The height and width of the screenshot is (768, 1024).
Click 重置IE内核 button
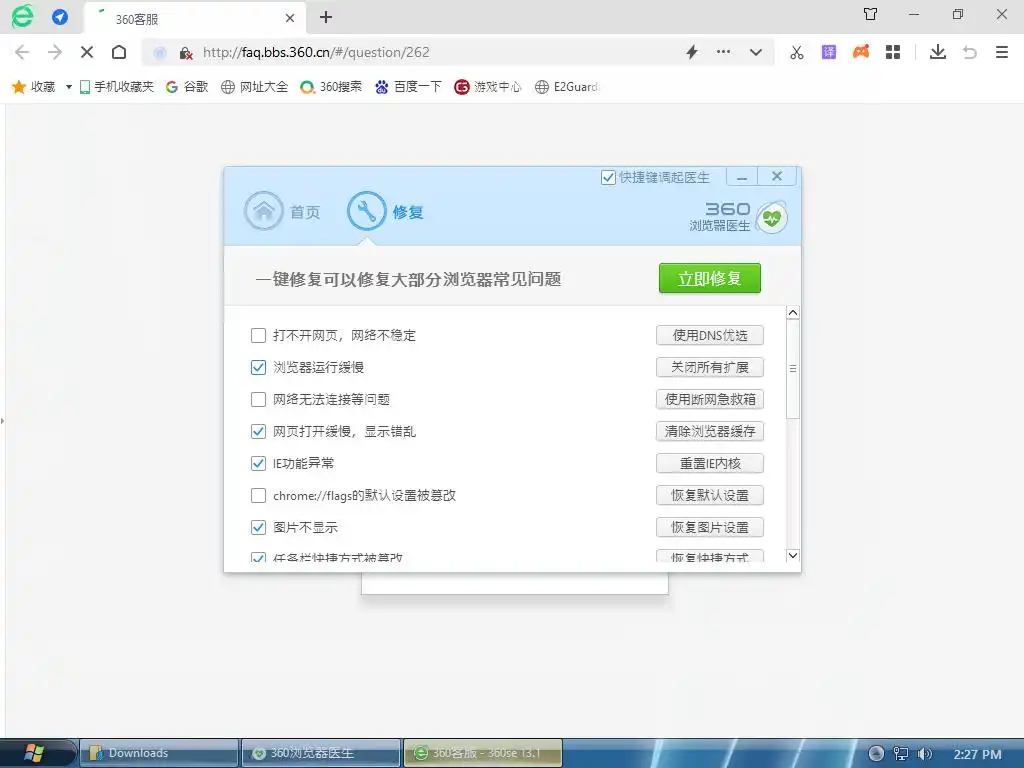[x=710, y=464]
